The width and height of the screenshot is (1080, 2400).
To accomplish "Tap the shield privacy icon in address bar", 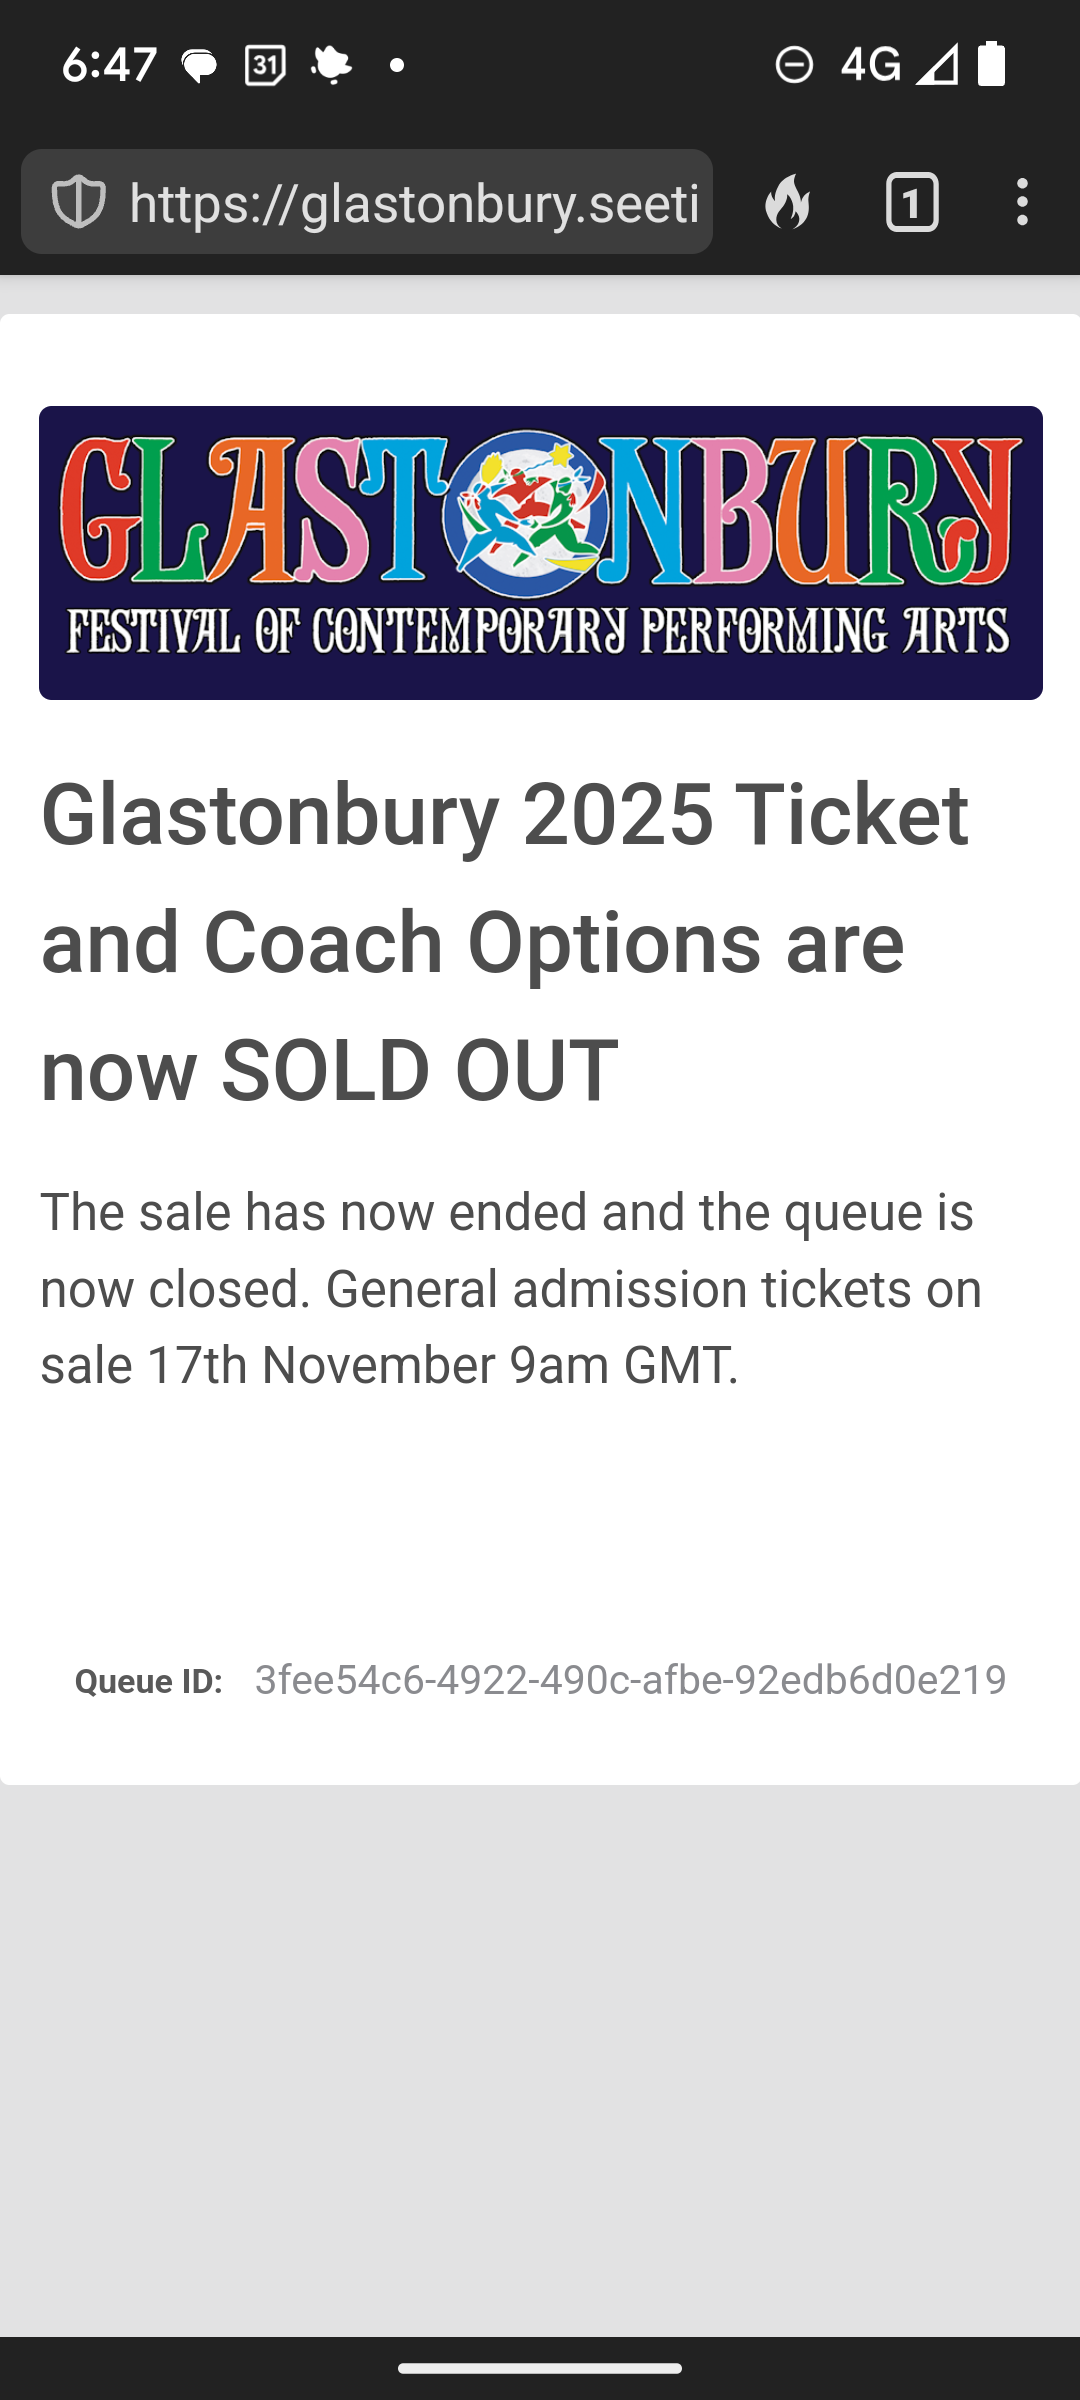I will click(78, 202).
